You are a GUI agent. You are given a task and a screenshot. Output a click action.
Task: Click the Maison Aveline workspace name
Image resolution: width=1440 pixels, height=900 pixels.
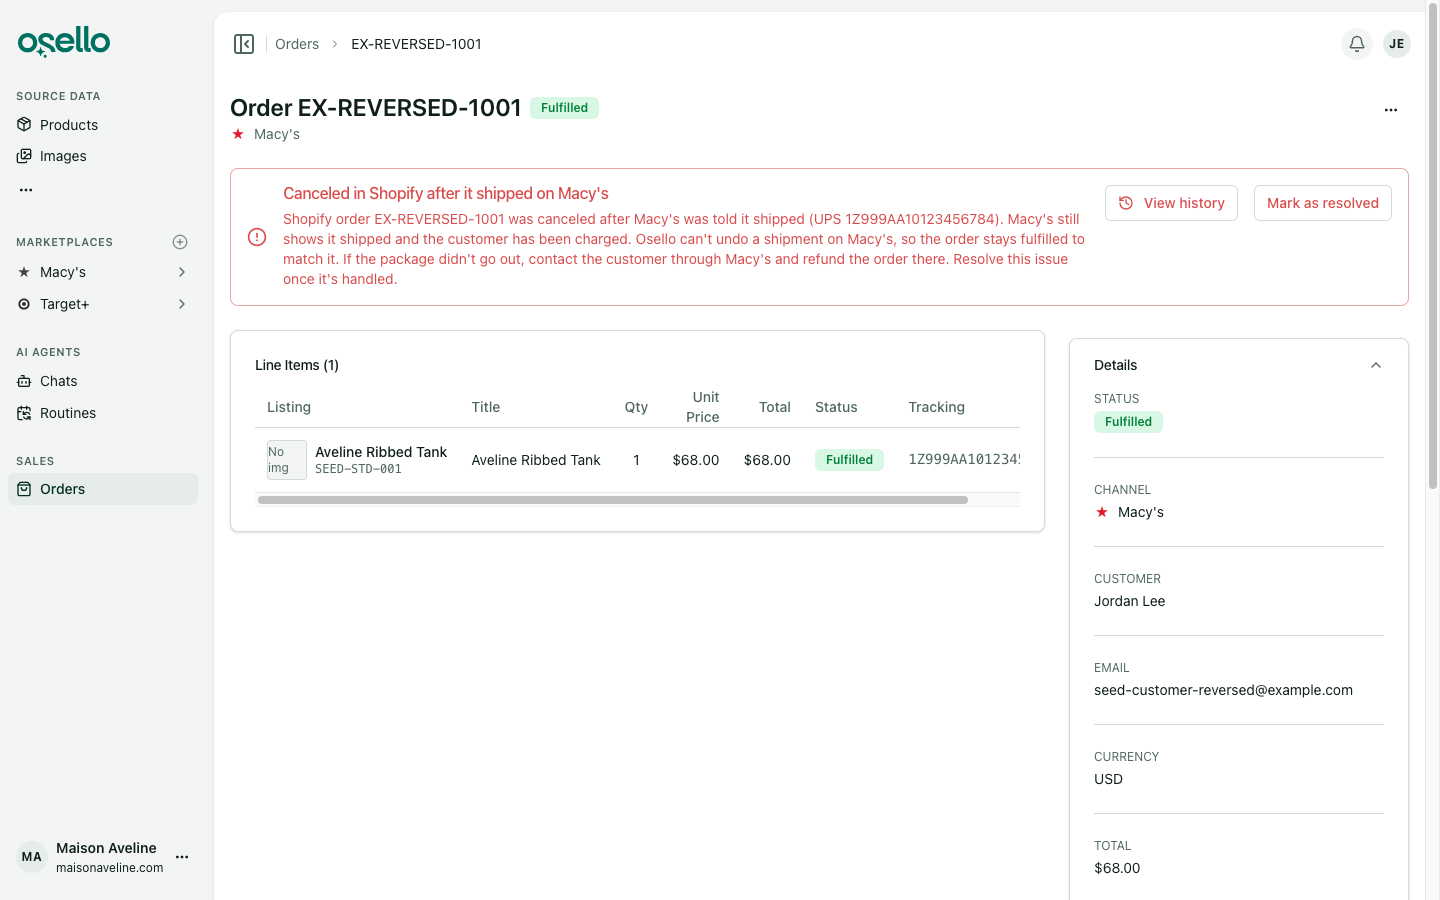pyautogui.click(x=106, y=848)
